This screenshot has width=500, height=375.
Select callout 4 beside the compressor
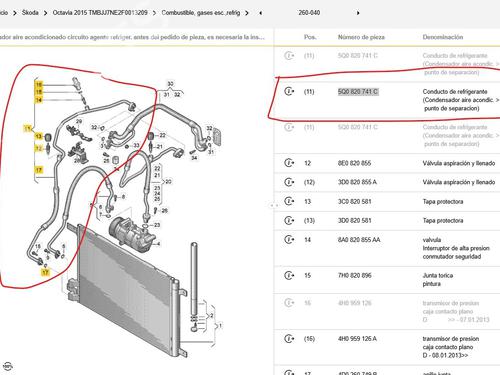pos(158,244)
